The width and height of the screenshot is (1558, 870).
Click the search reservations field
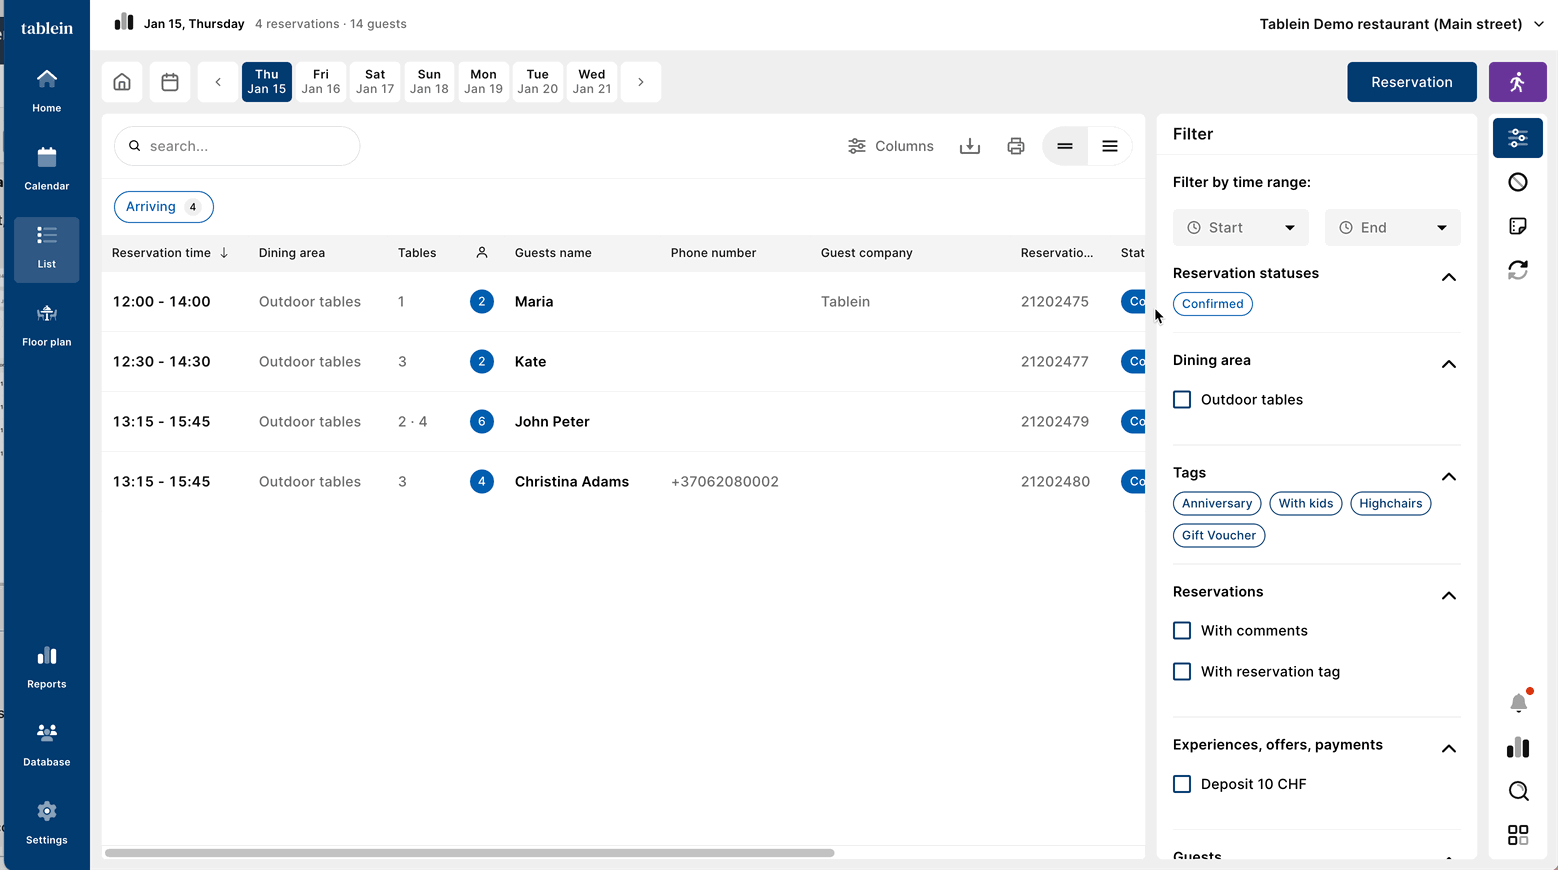[237, 146]
